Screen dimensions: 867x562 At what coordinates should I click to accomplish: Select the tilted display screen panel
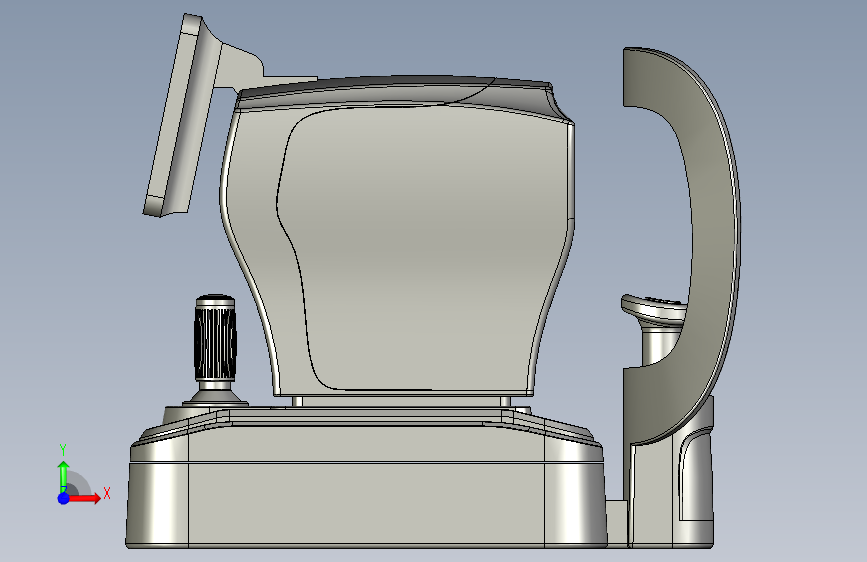[x=180, y=115]
